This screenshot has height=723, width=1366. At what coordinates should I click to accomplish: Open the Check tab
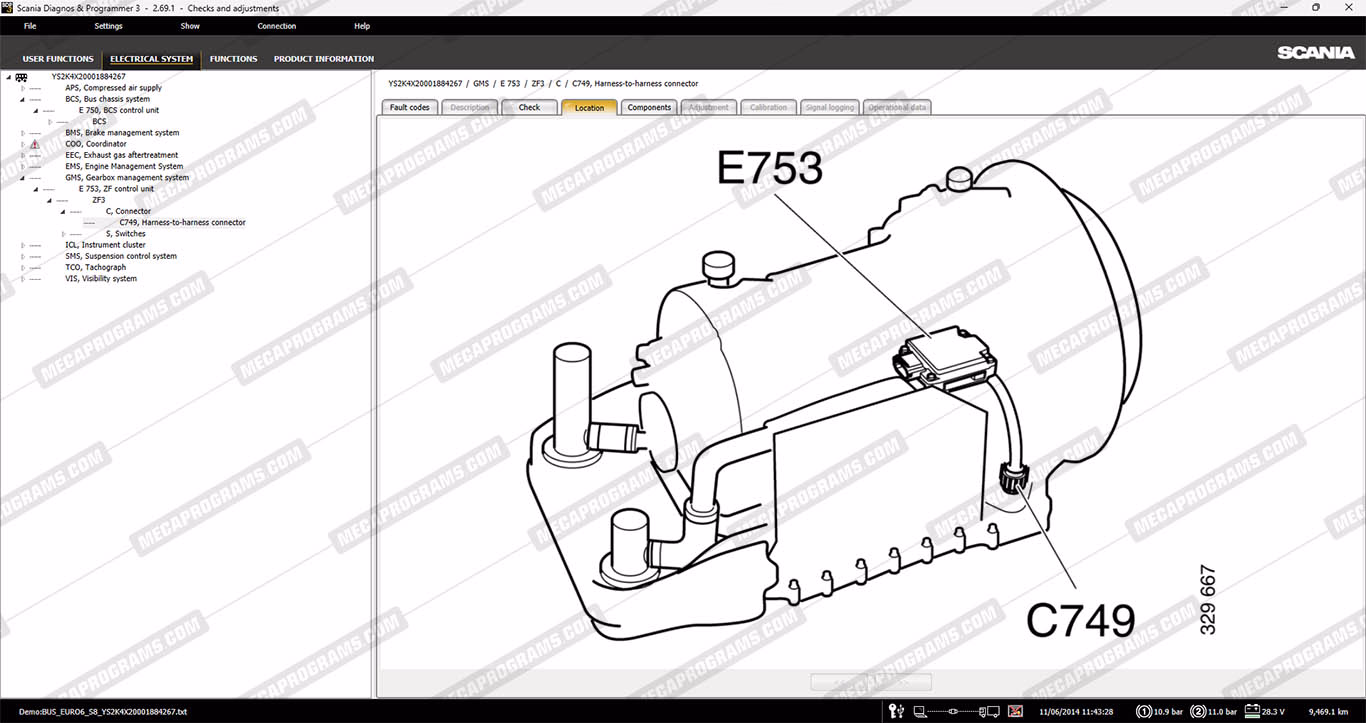click(529, 107)
